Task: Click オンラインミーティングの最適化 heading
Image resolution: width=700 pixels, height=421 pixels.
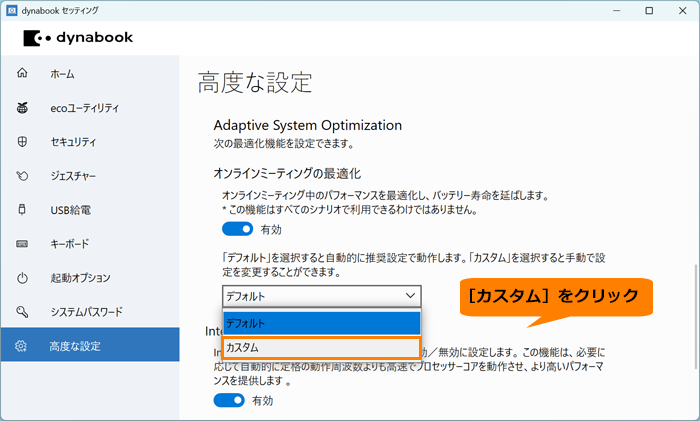Action: click(x=287, y=173)
